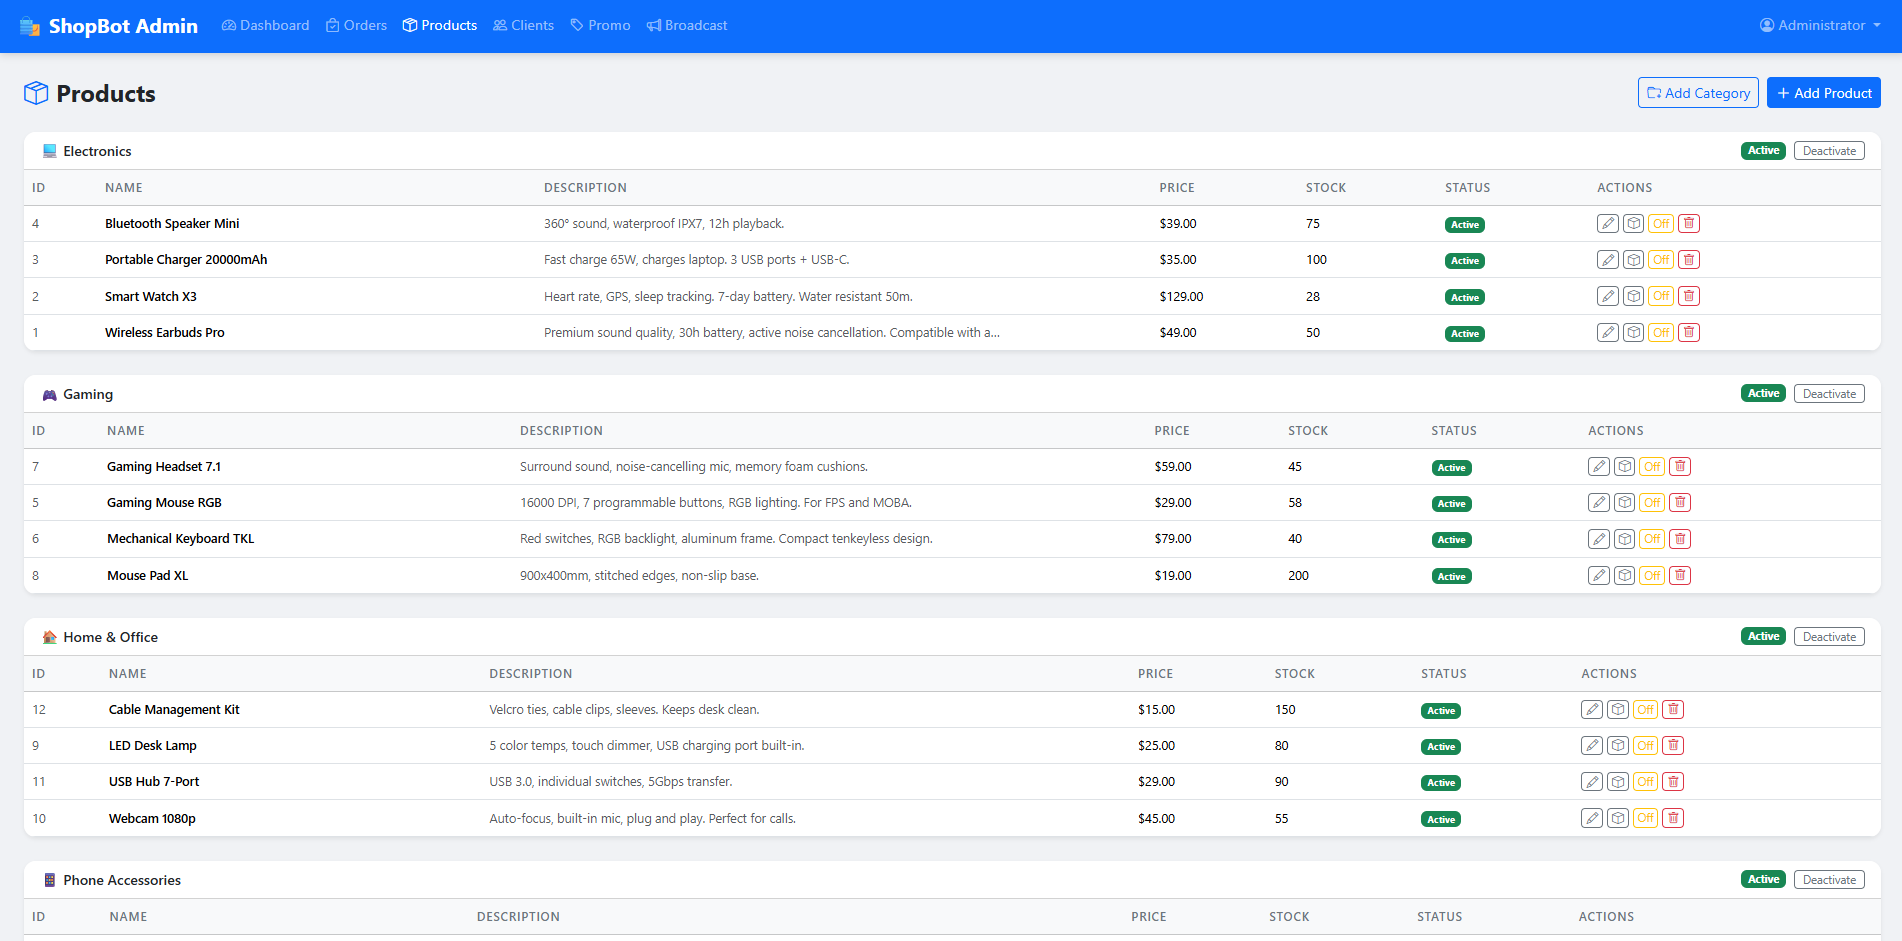1902x941 pixels.
Task: Turn Off the Wireless Earbuds Pro product
Action: (x=1661, y=333)
